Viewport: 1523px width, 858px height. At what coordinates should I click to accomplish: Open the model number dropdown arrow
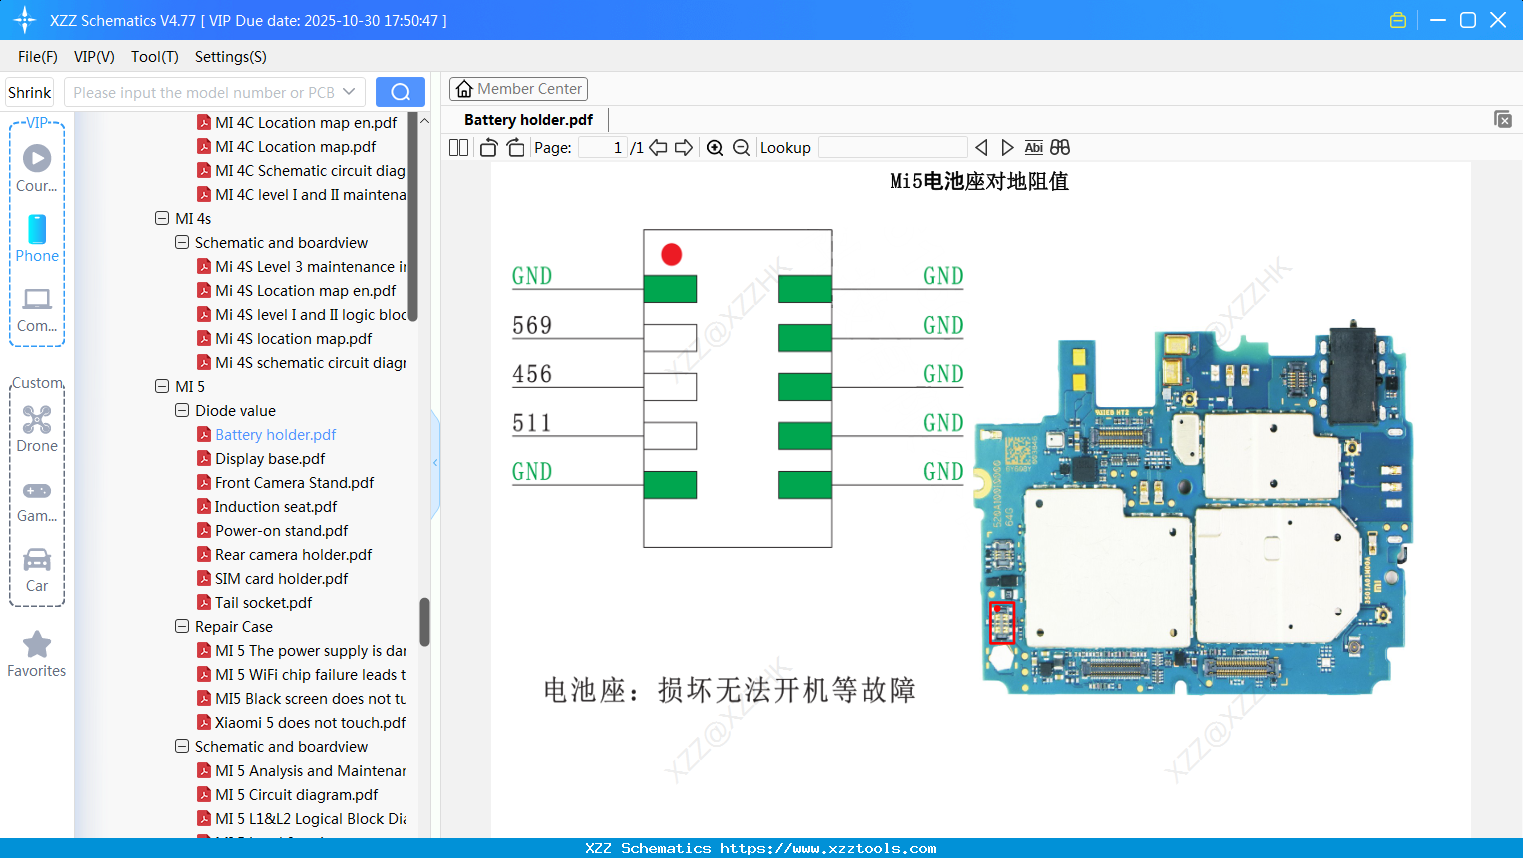pos(349,92)
